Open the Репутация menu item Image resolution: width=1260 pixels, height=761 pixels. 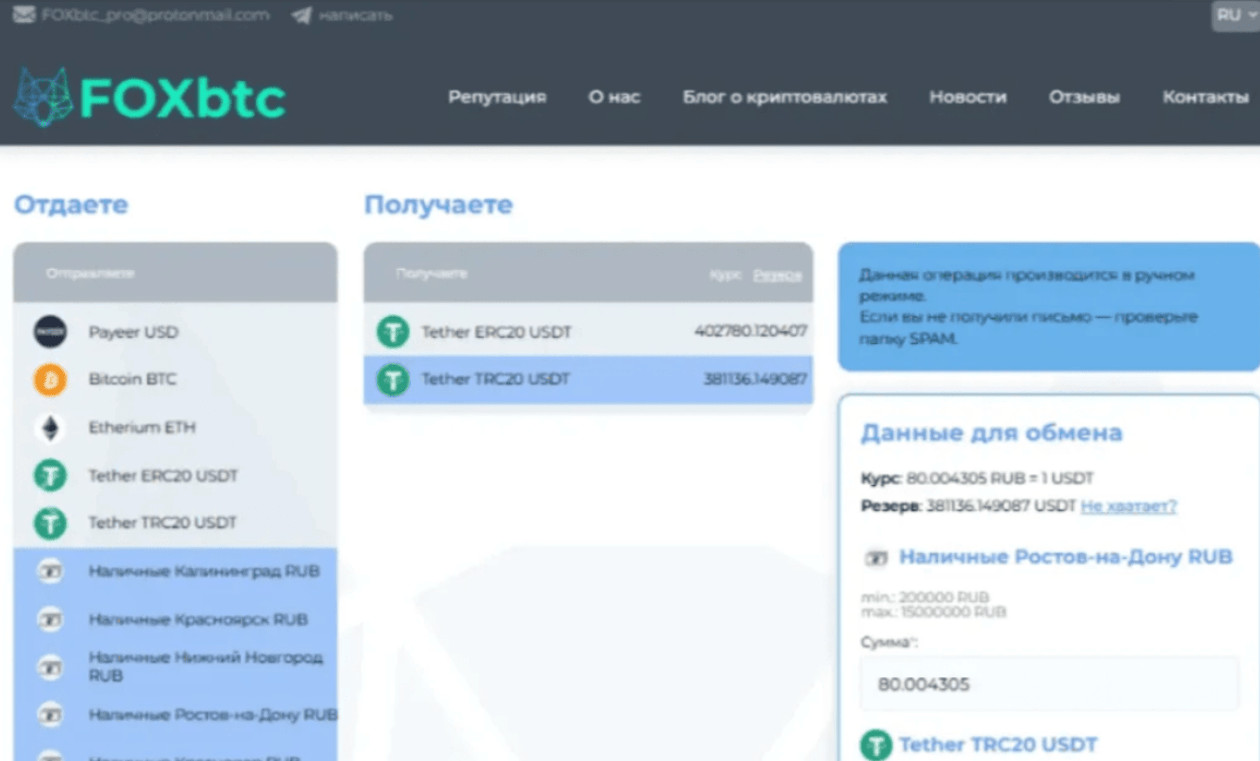[497, 97]
